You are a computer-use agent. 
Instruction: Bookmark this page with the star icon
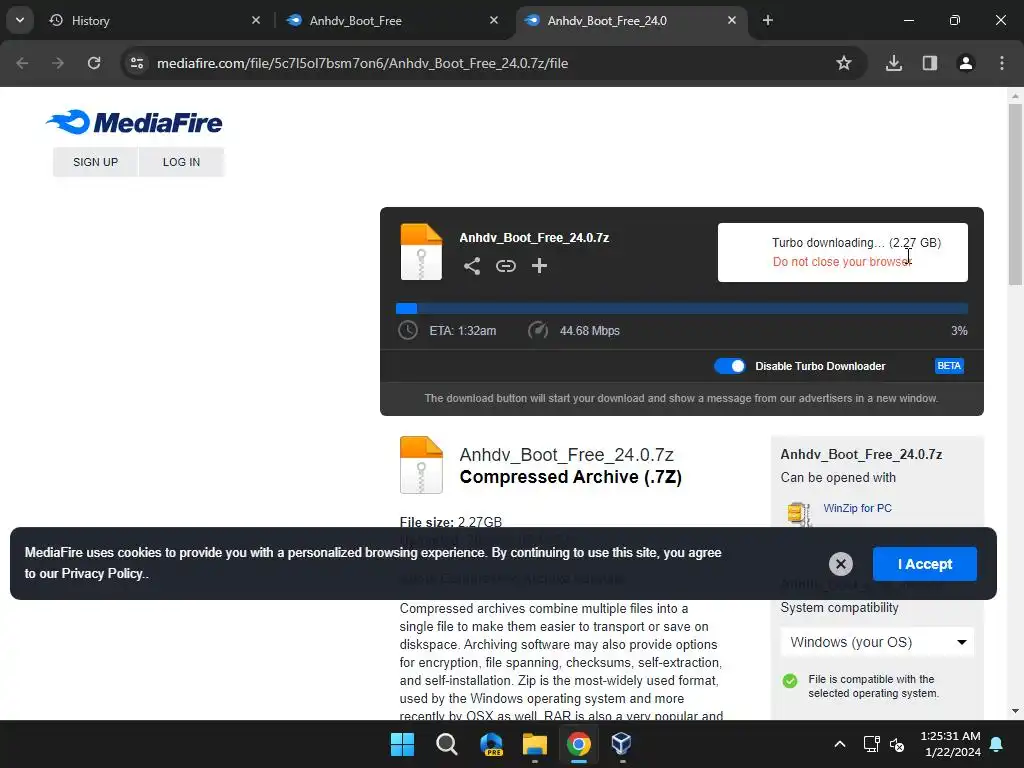tap(844, 63)
